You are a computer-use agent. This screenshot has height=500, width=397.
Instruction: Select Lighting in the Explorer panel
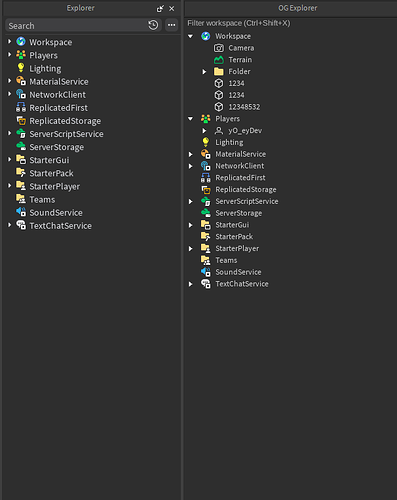[x=45, y=68]
